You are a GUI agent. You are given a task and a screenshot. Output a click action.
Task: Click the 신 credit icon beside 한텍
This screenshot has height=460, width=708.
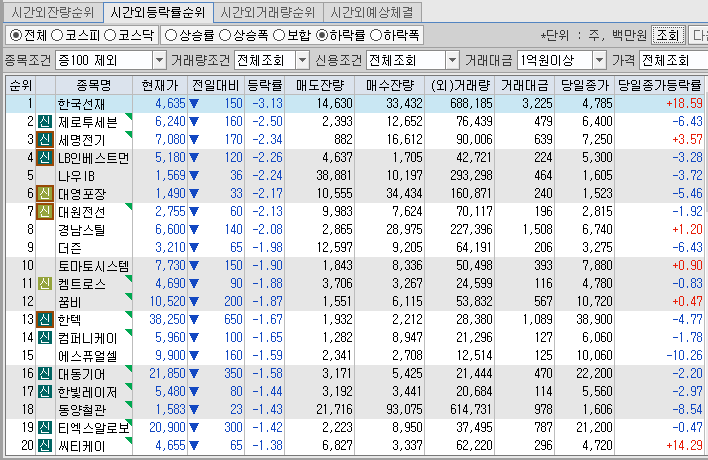coord(45,320)
